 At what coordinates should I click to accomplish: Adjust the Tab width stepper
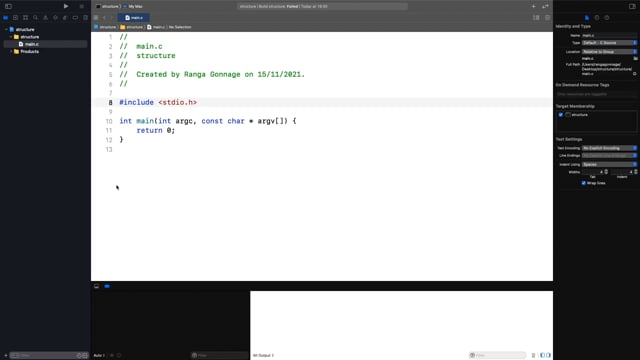click(x=606, y=172)
